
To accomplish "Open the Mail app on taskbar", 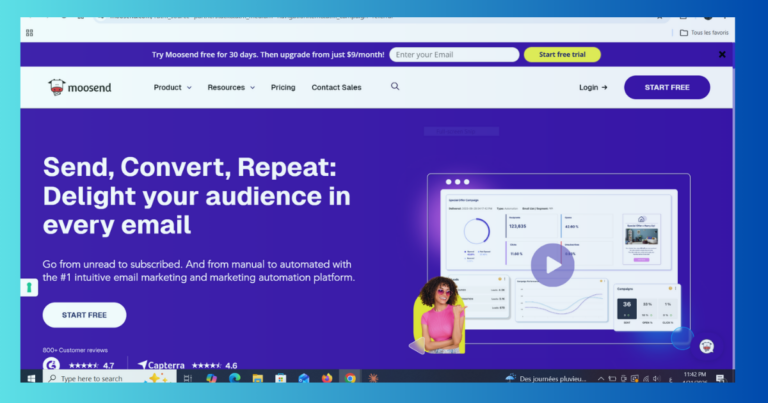I will (304, 378).
